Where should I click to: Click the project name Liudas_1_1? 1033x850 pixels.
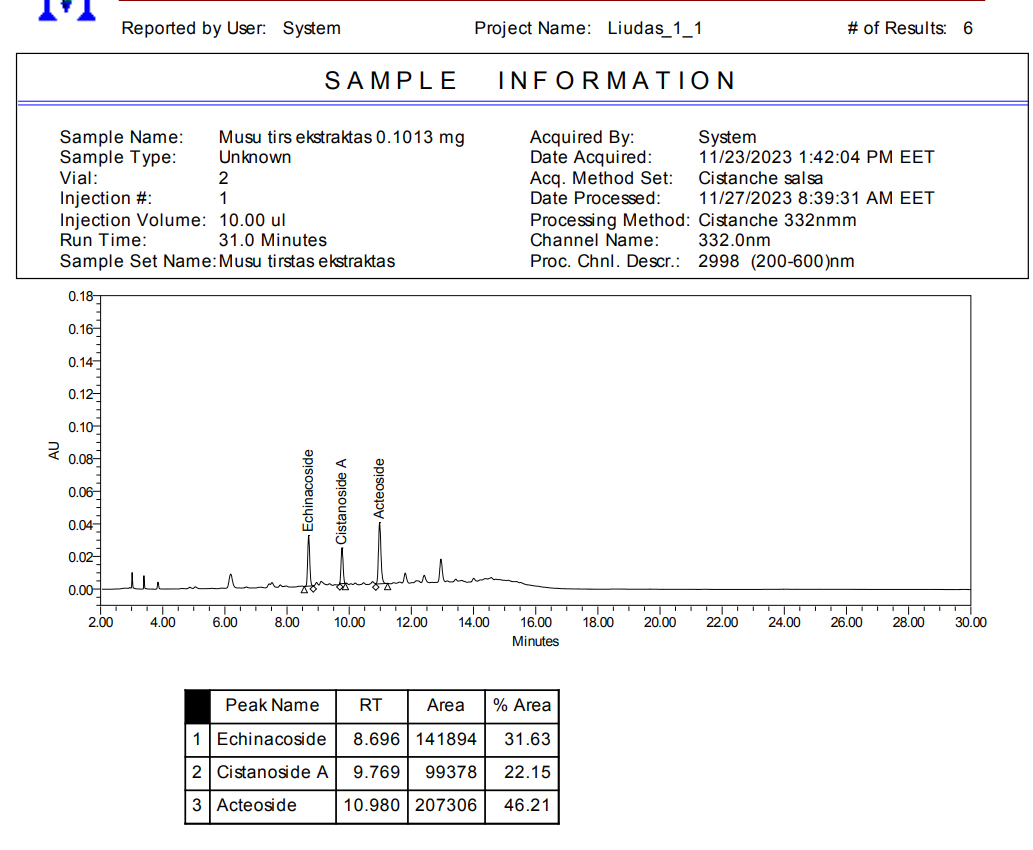click(x=654, y=28)
